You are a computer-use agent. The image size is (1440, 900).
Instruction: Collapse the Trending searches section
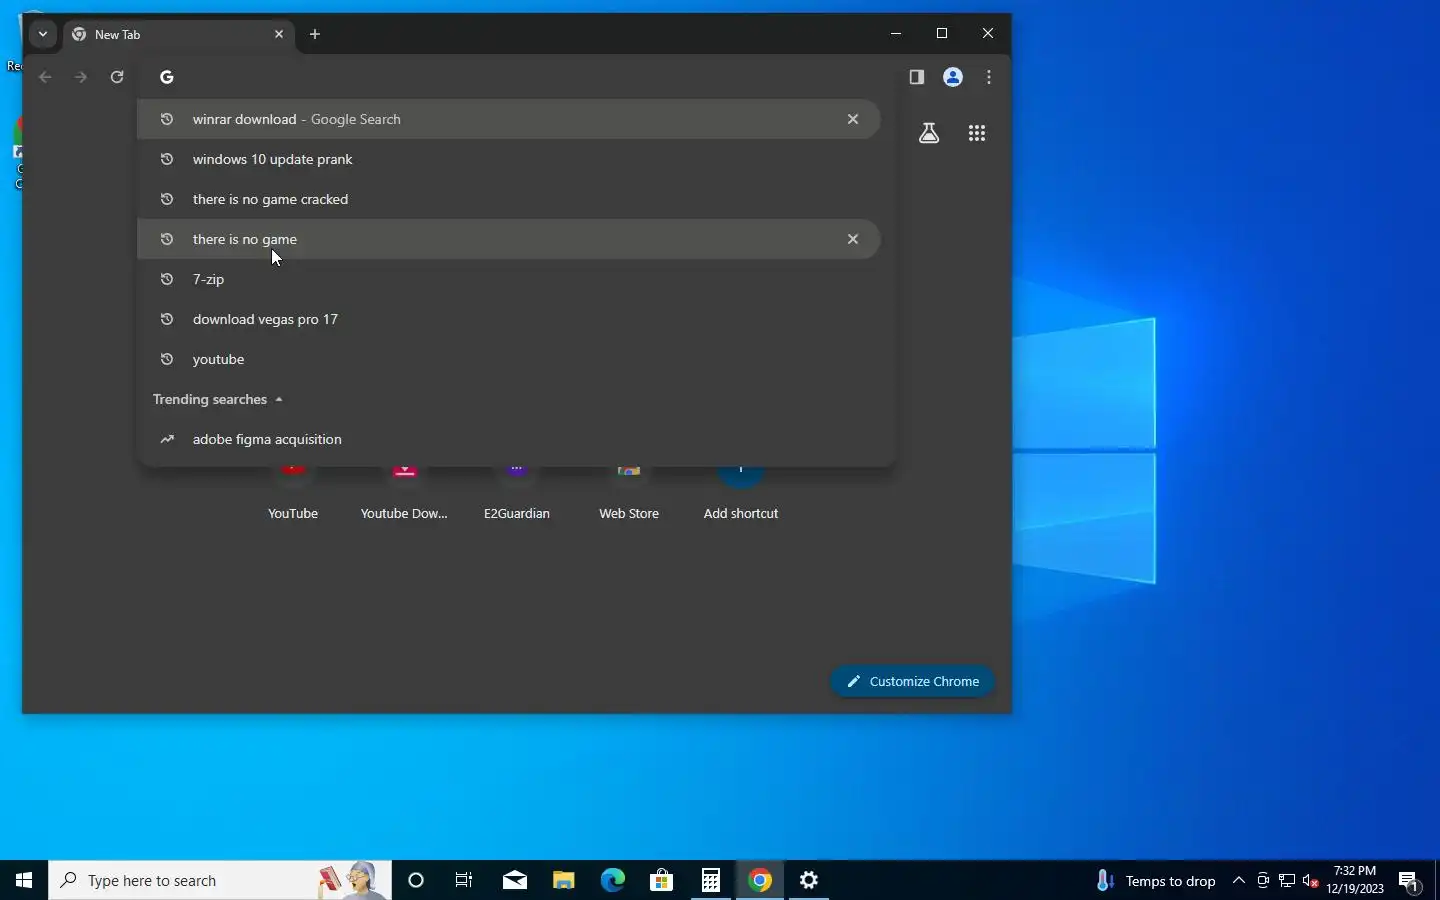[218, 399]
